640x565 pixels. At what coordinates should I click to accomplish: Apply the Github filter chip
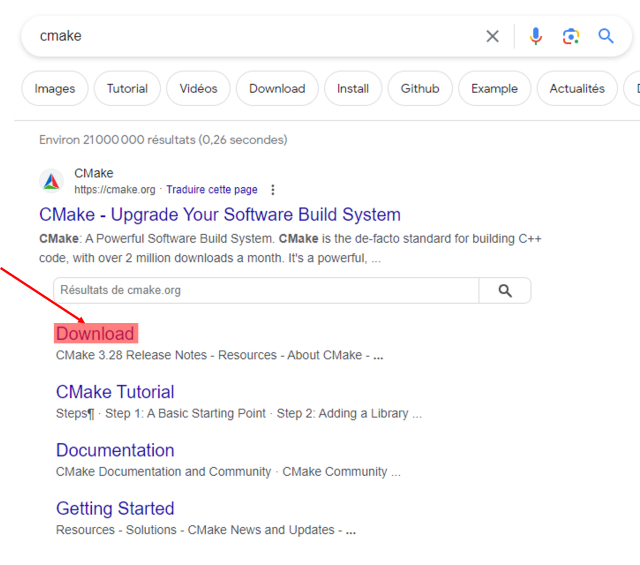420,89
